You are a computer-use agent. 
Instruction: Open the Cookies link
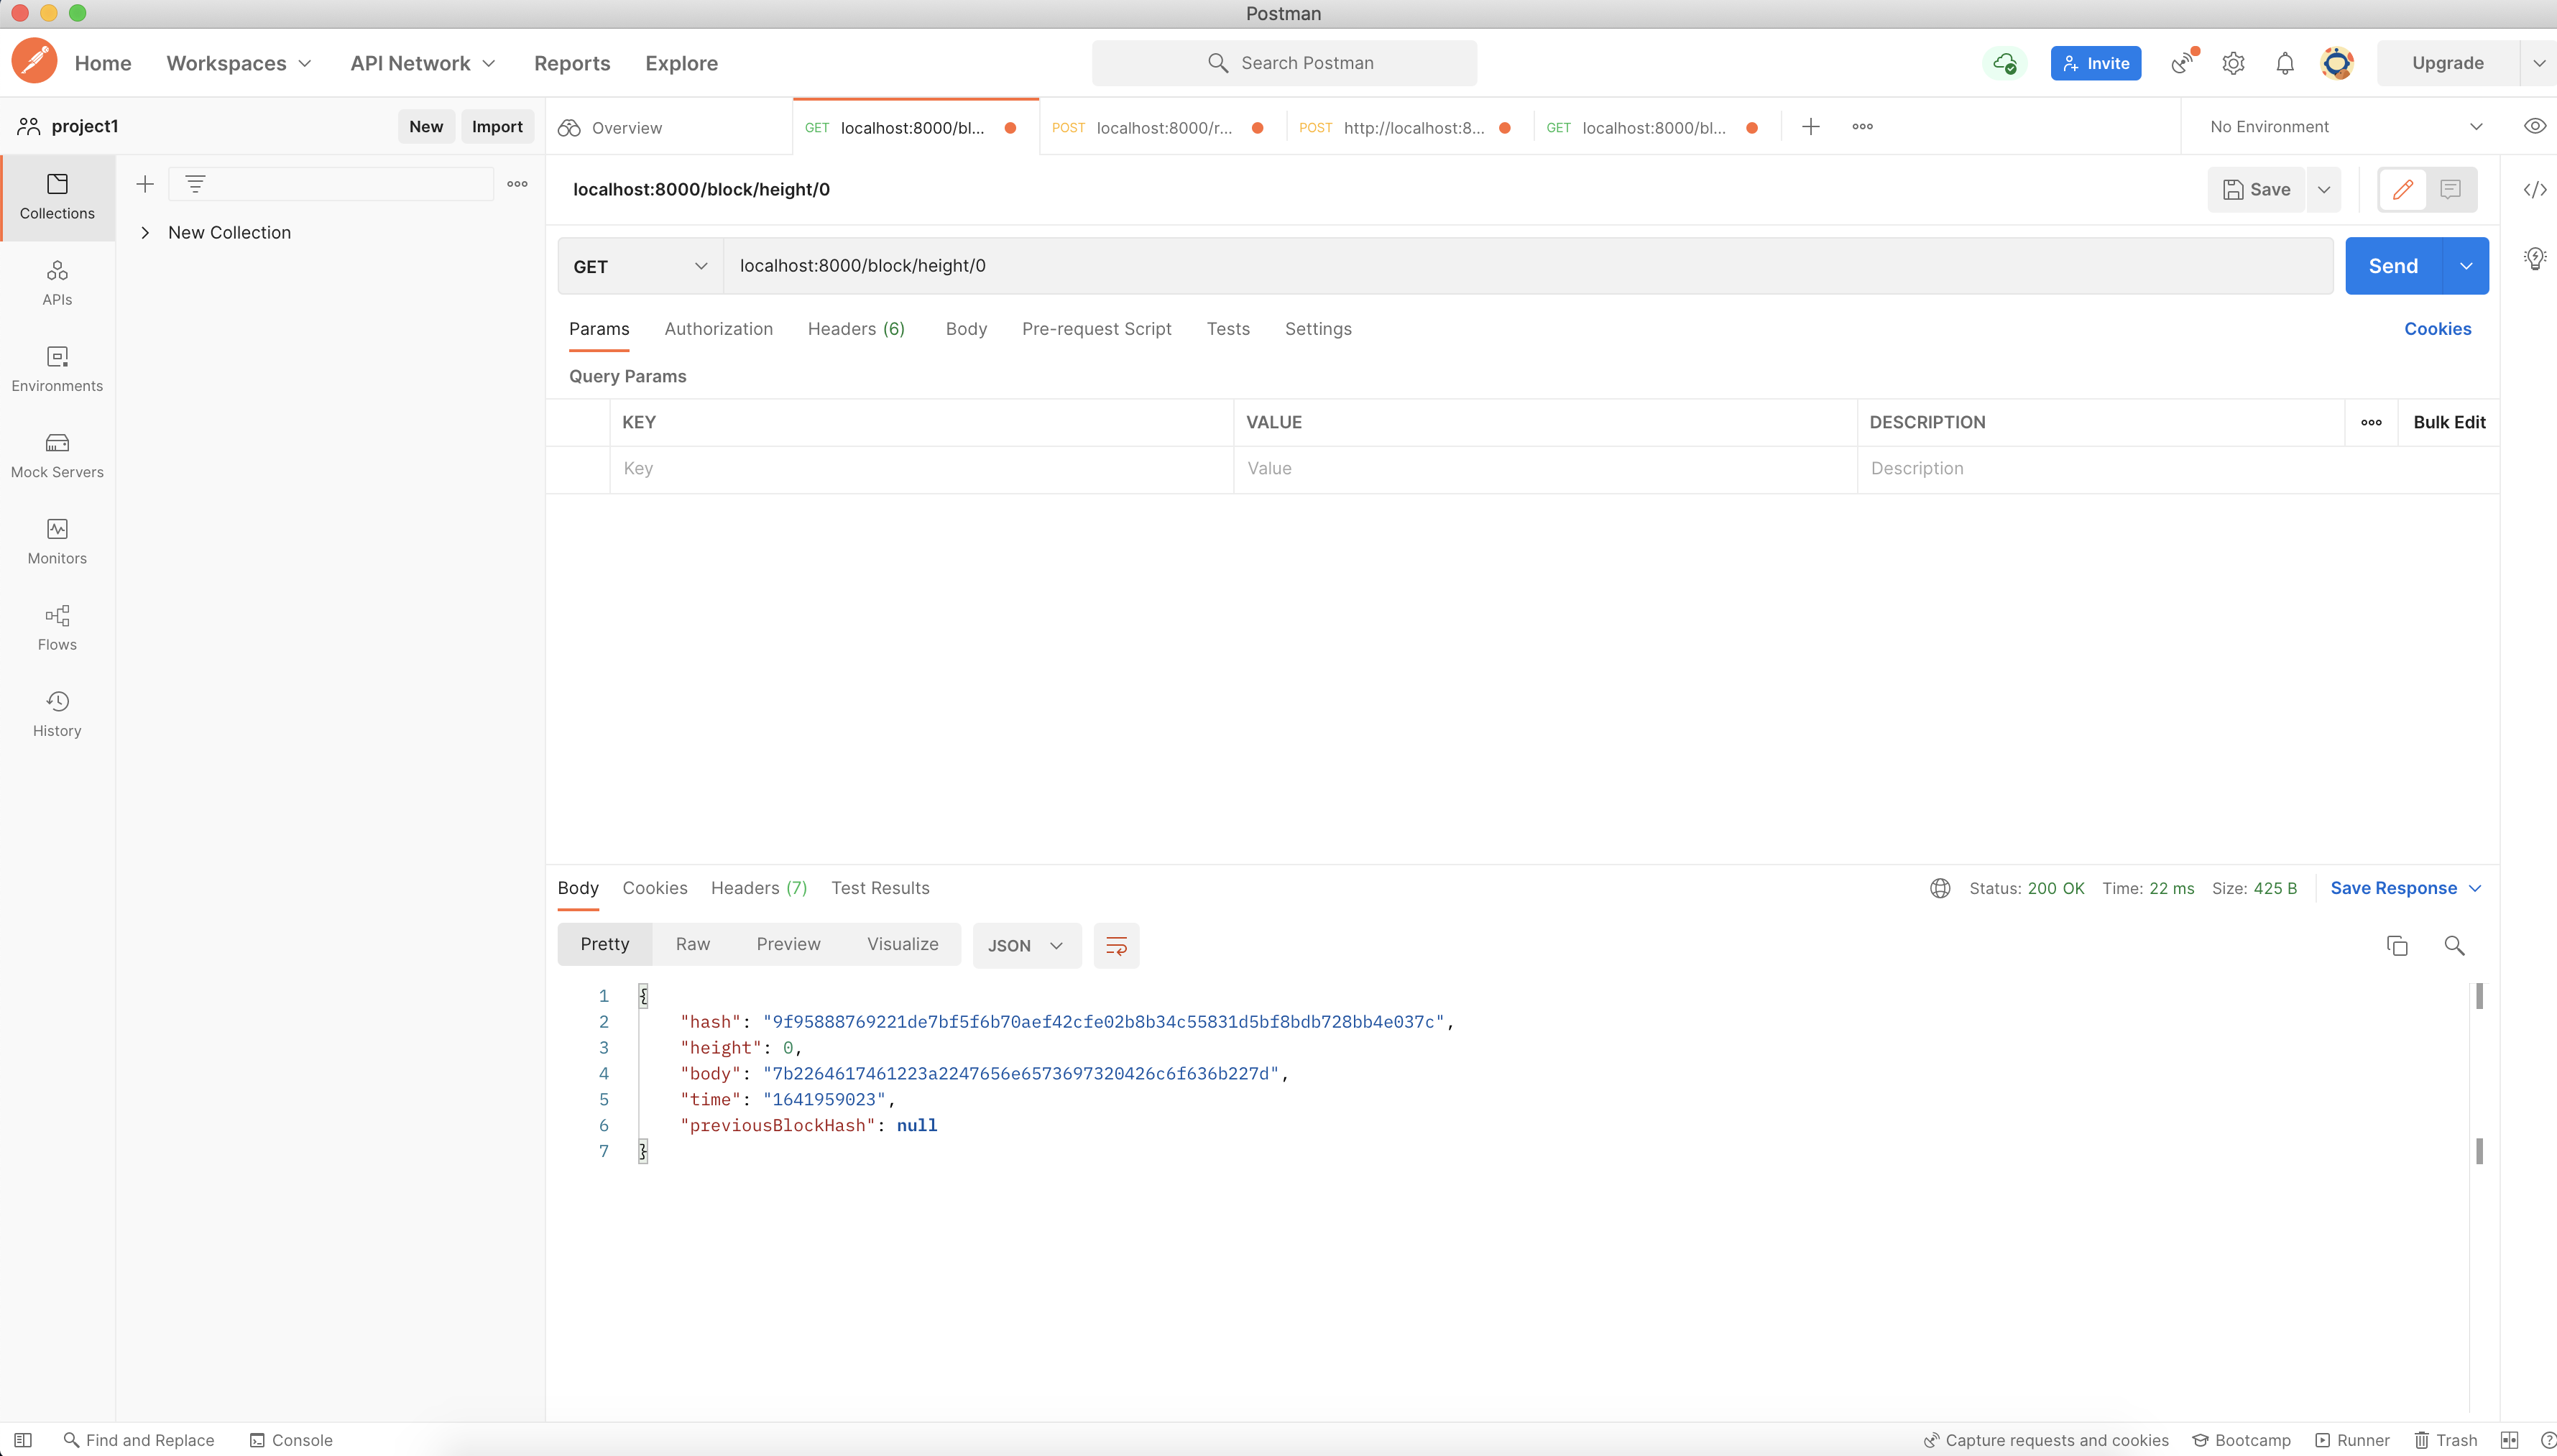coord(2437,329)
